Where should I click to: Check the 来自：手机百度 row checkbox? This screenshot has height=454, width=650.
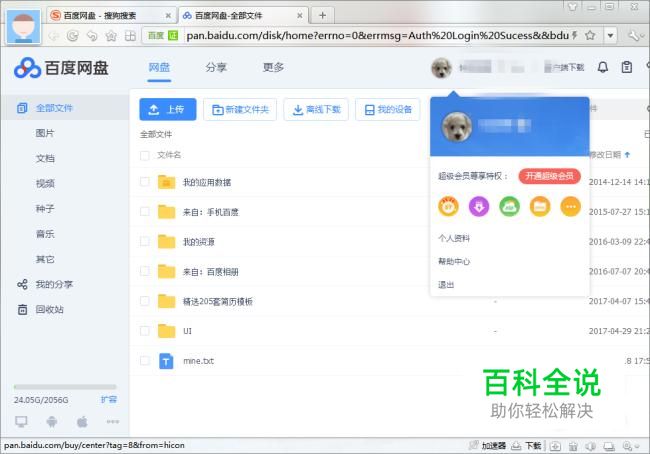(x=145, y=212)
